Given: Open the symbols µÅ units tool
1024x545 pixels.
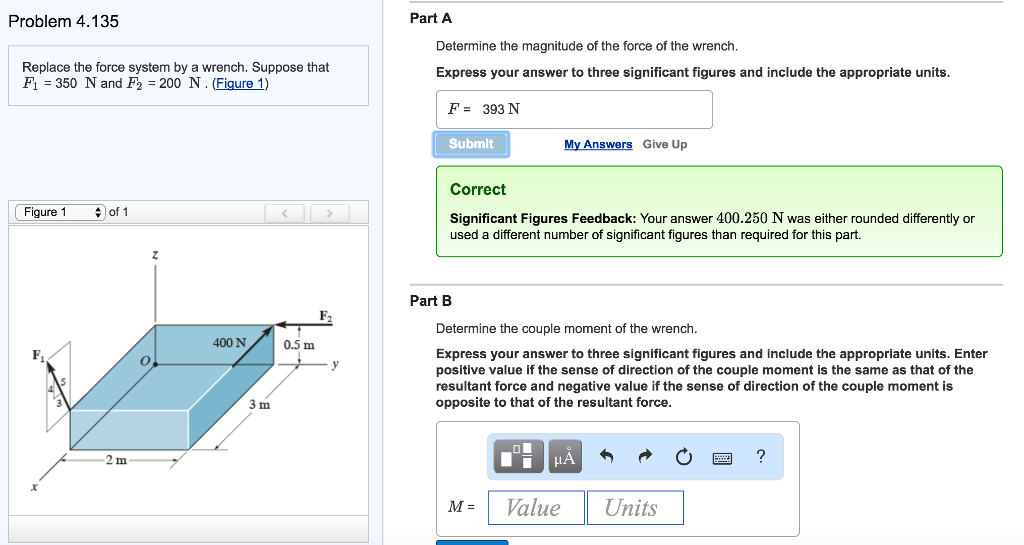Looking at the screenshot, I should tap(565, 456).
